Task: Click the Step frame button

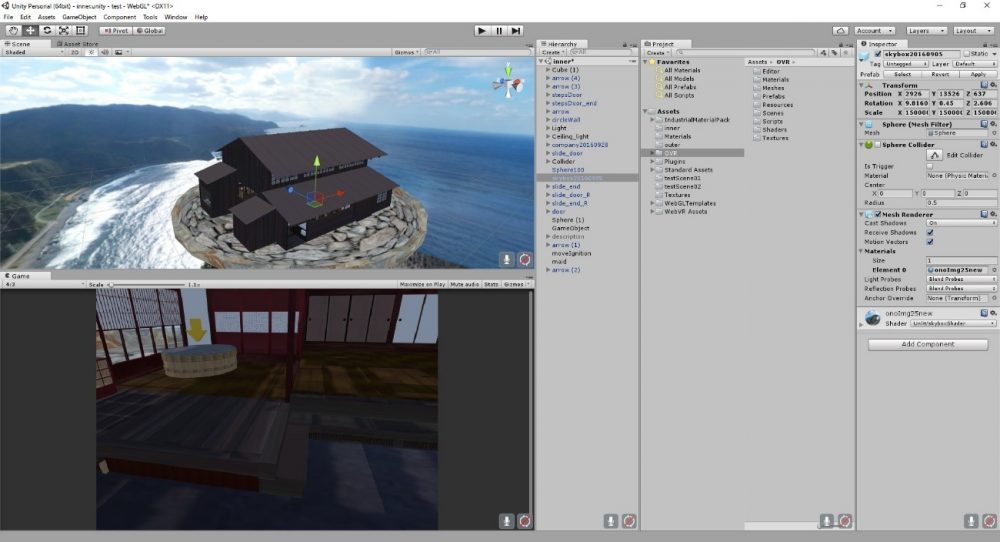Action: click(516, 31)
